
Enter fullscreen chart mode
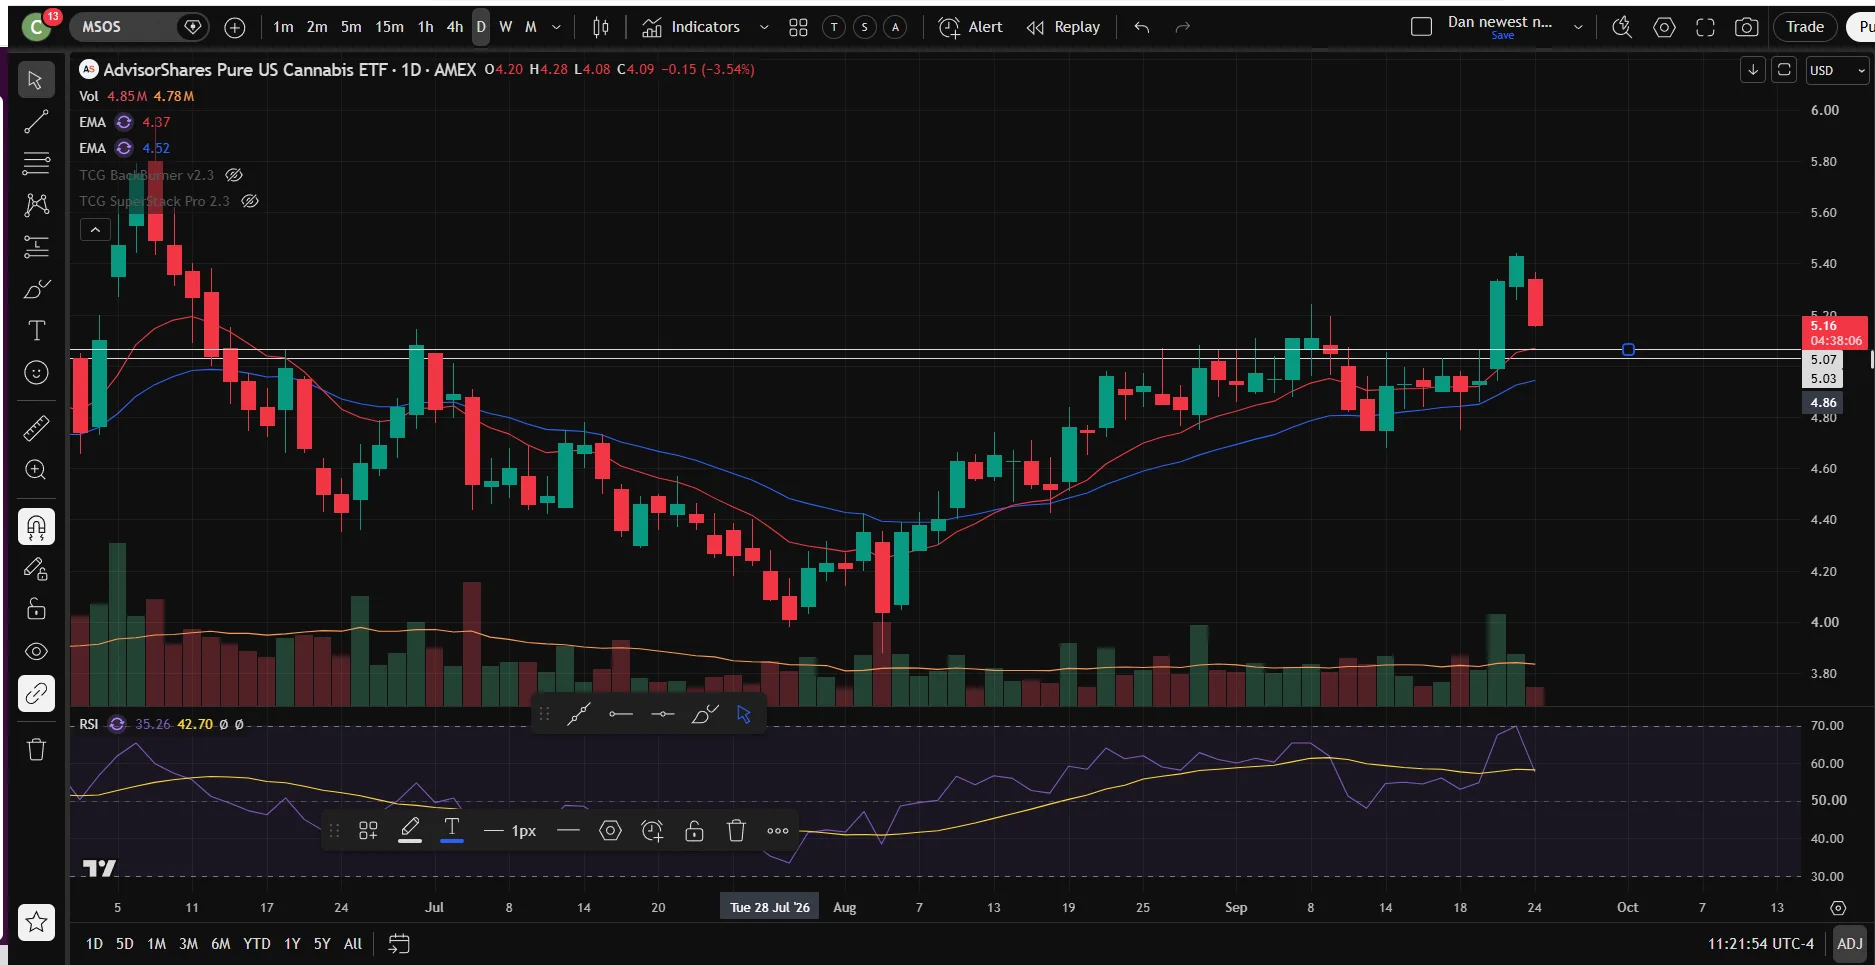(x=1706, y=27)
